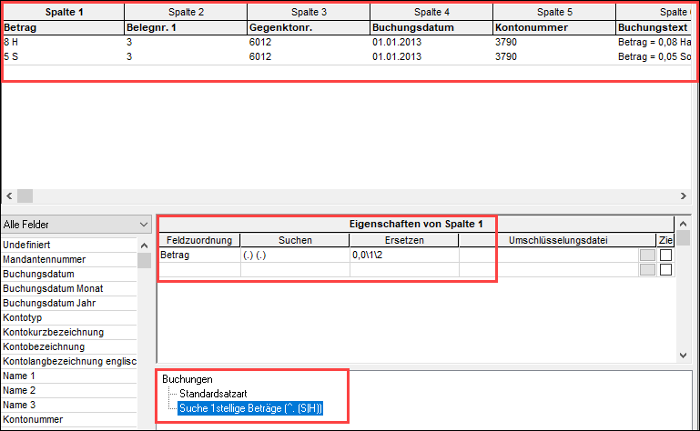Viewport: 700px width, 431px height.
Task: Toggle checkbox in the empty second row
Action: [x=666, y=270]
